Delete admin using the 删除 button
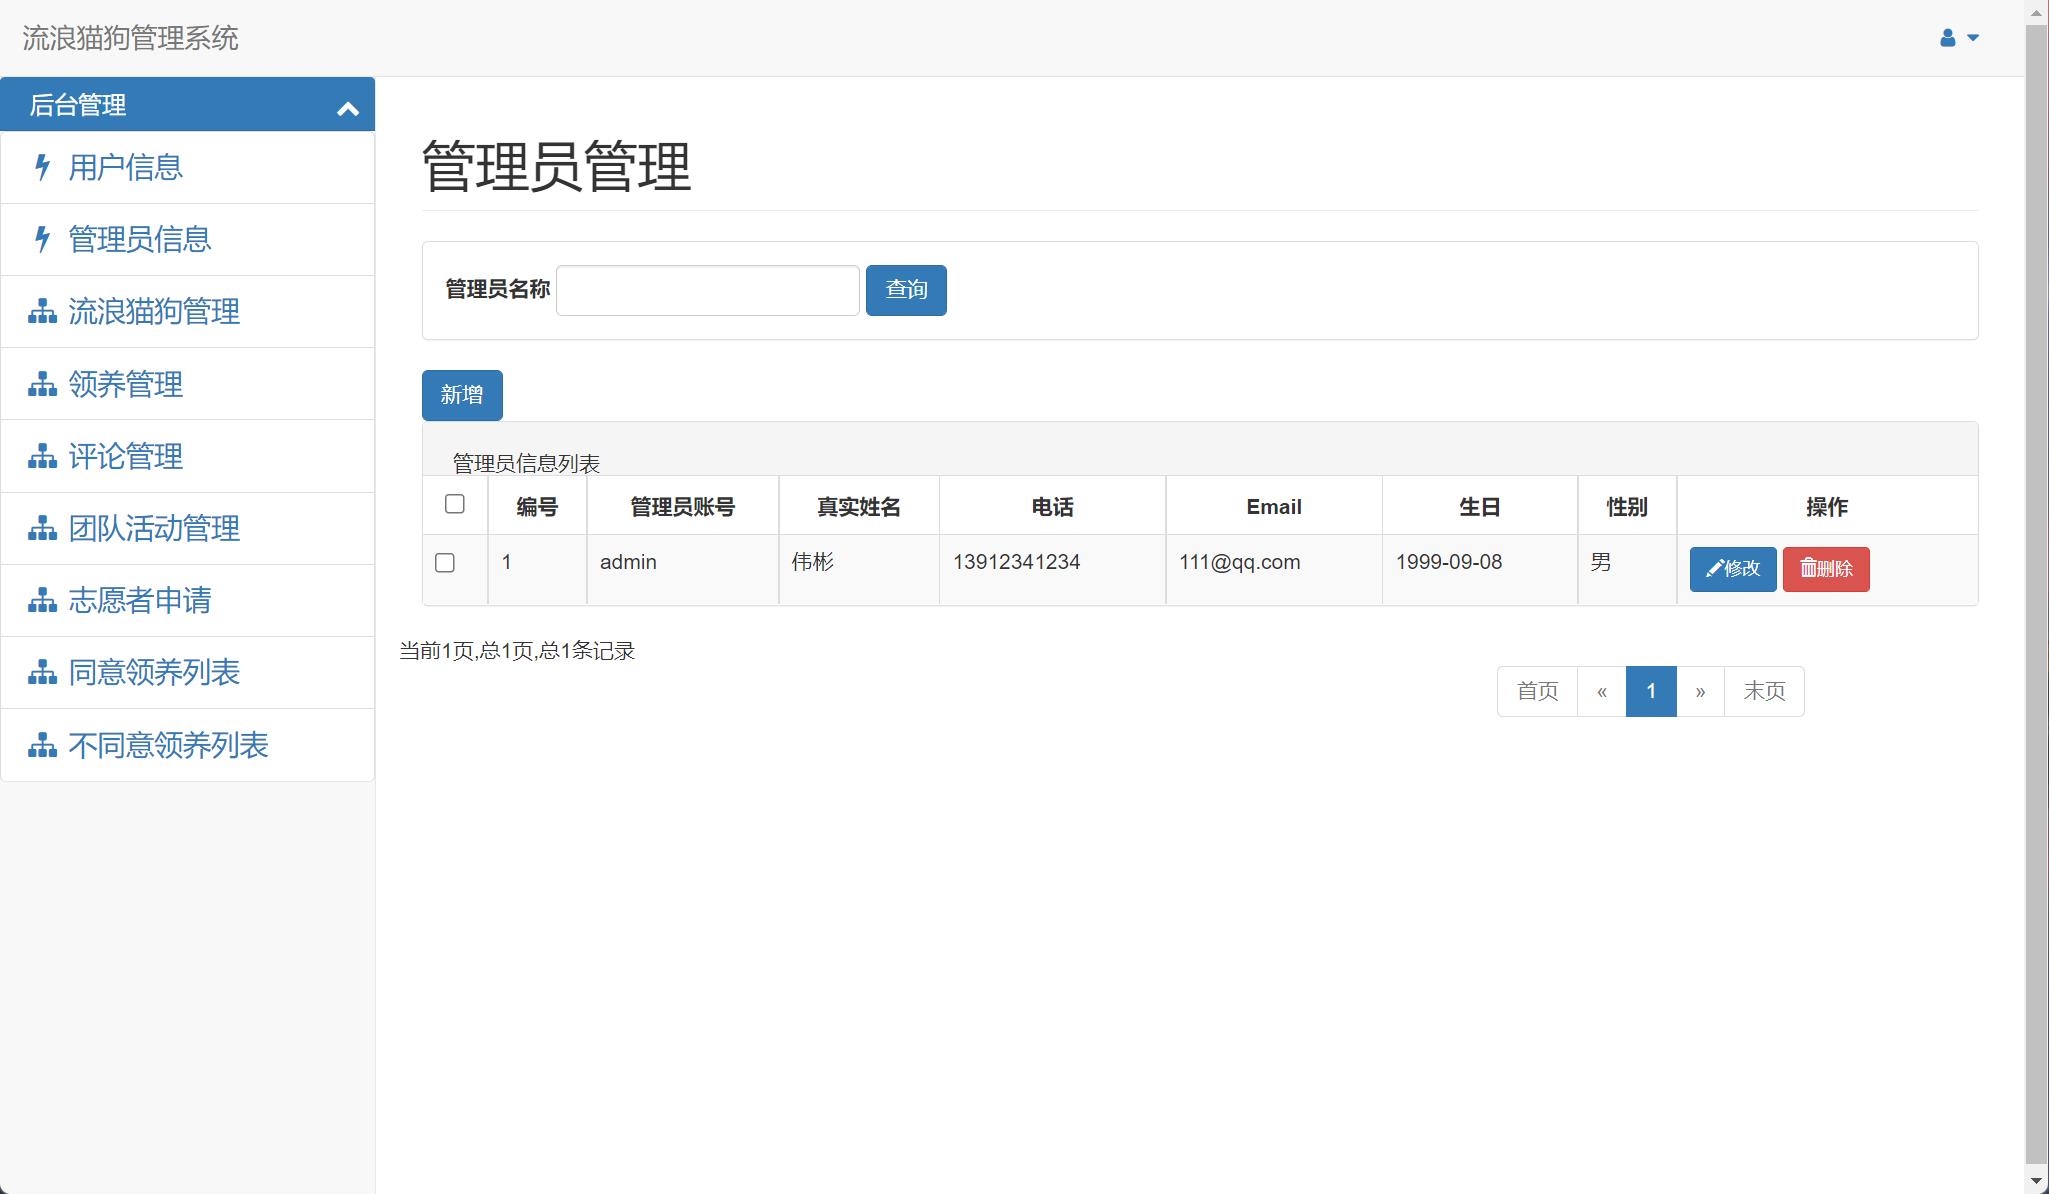The width and height of the screenshot is (2049, 1194). pyautogui.click(x=1826, y=568)
